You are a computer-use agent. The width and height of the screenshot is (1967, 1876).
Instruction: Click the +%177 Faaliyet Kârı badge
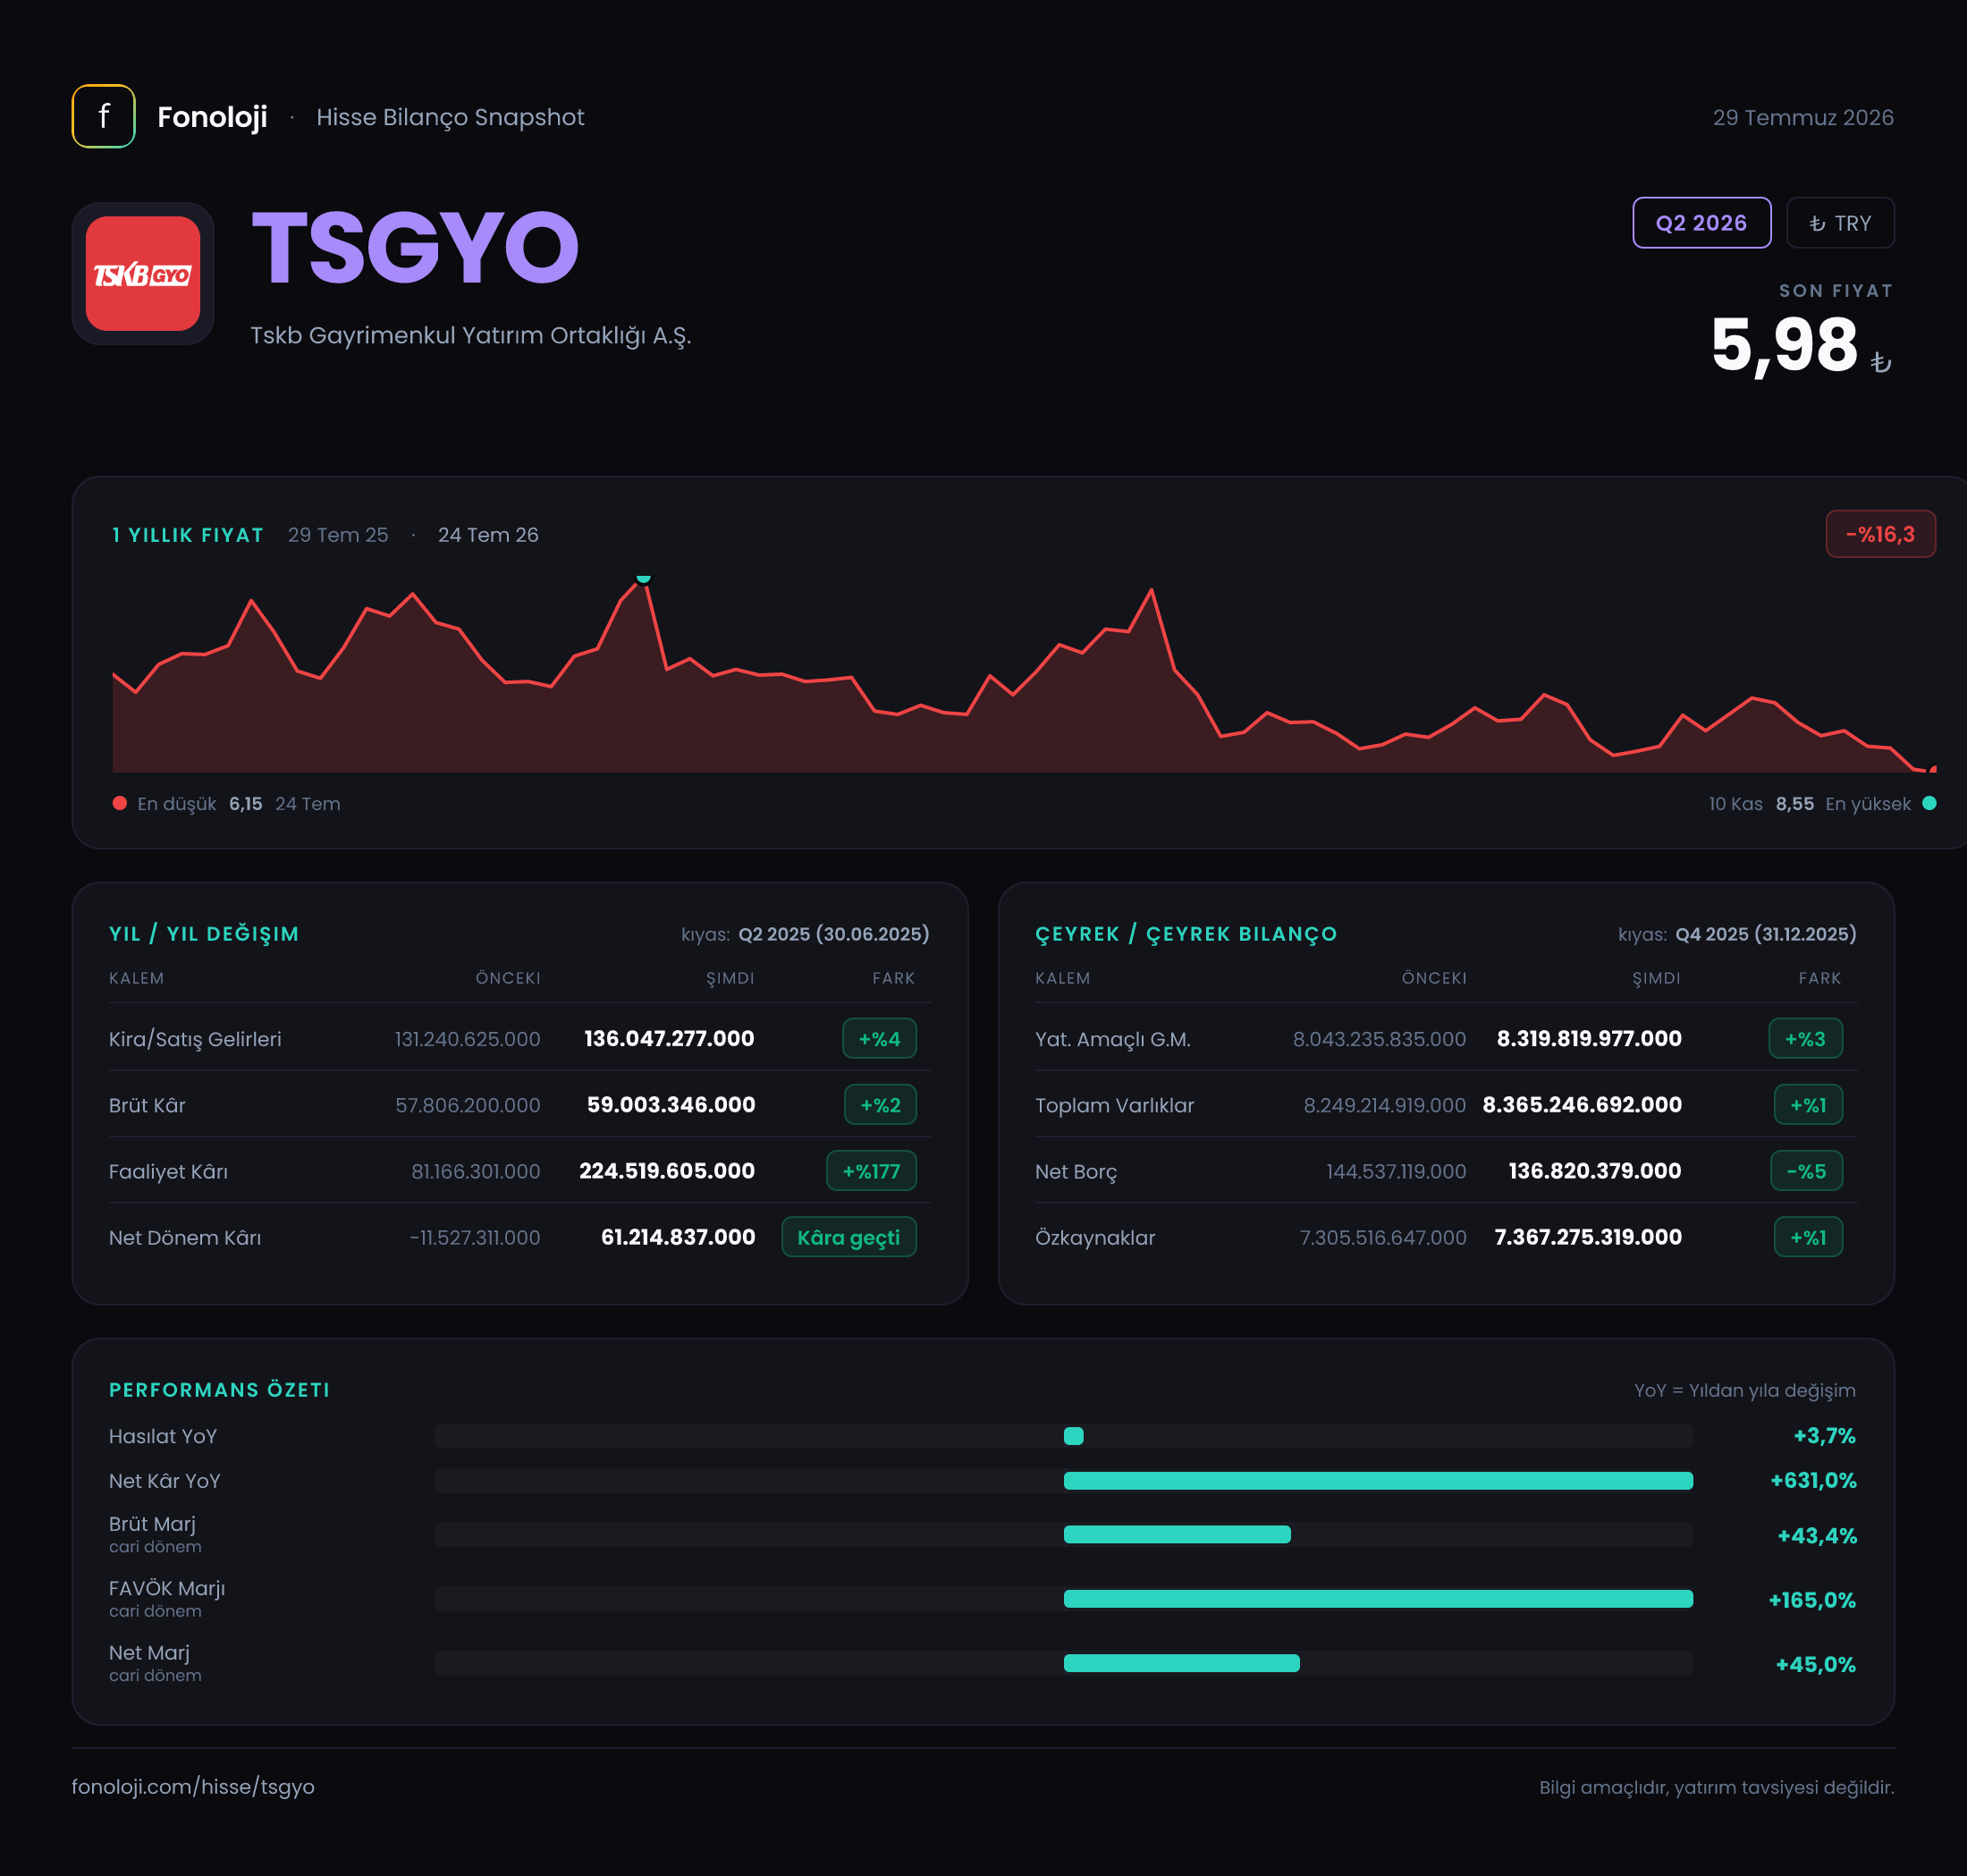[871, 1171]
